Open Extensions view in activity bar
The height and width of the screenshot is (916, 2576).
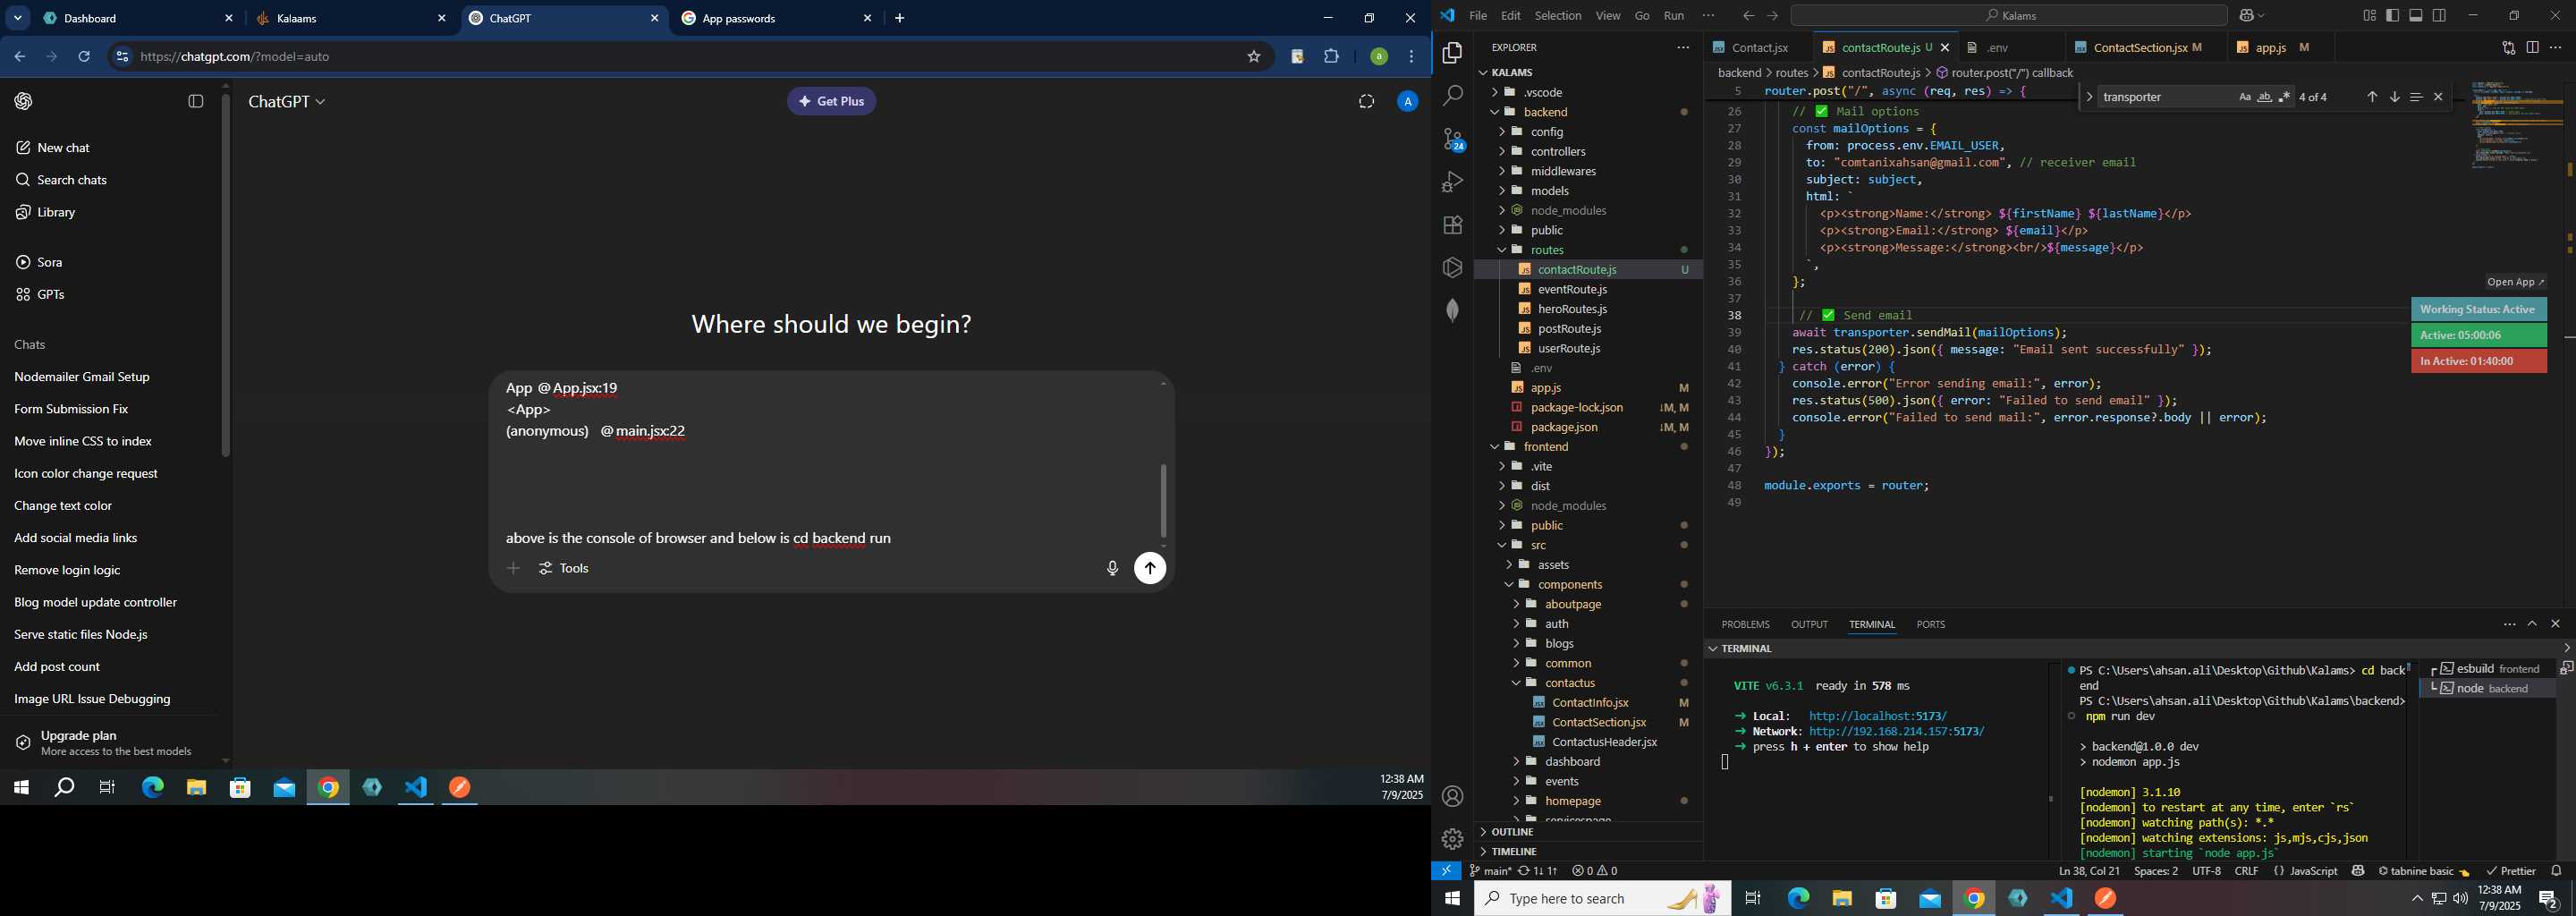1452,225
